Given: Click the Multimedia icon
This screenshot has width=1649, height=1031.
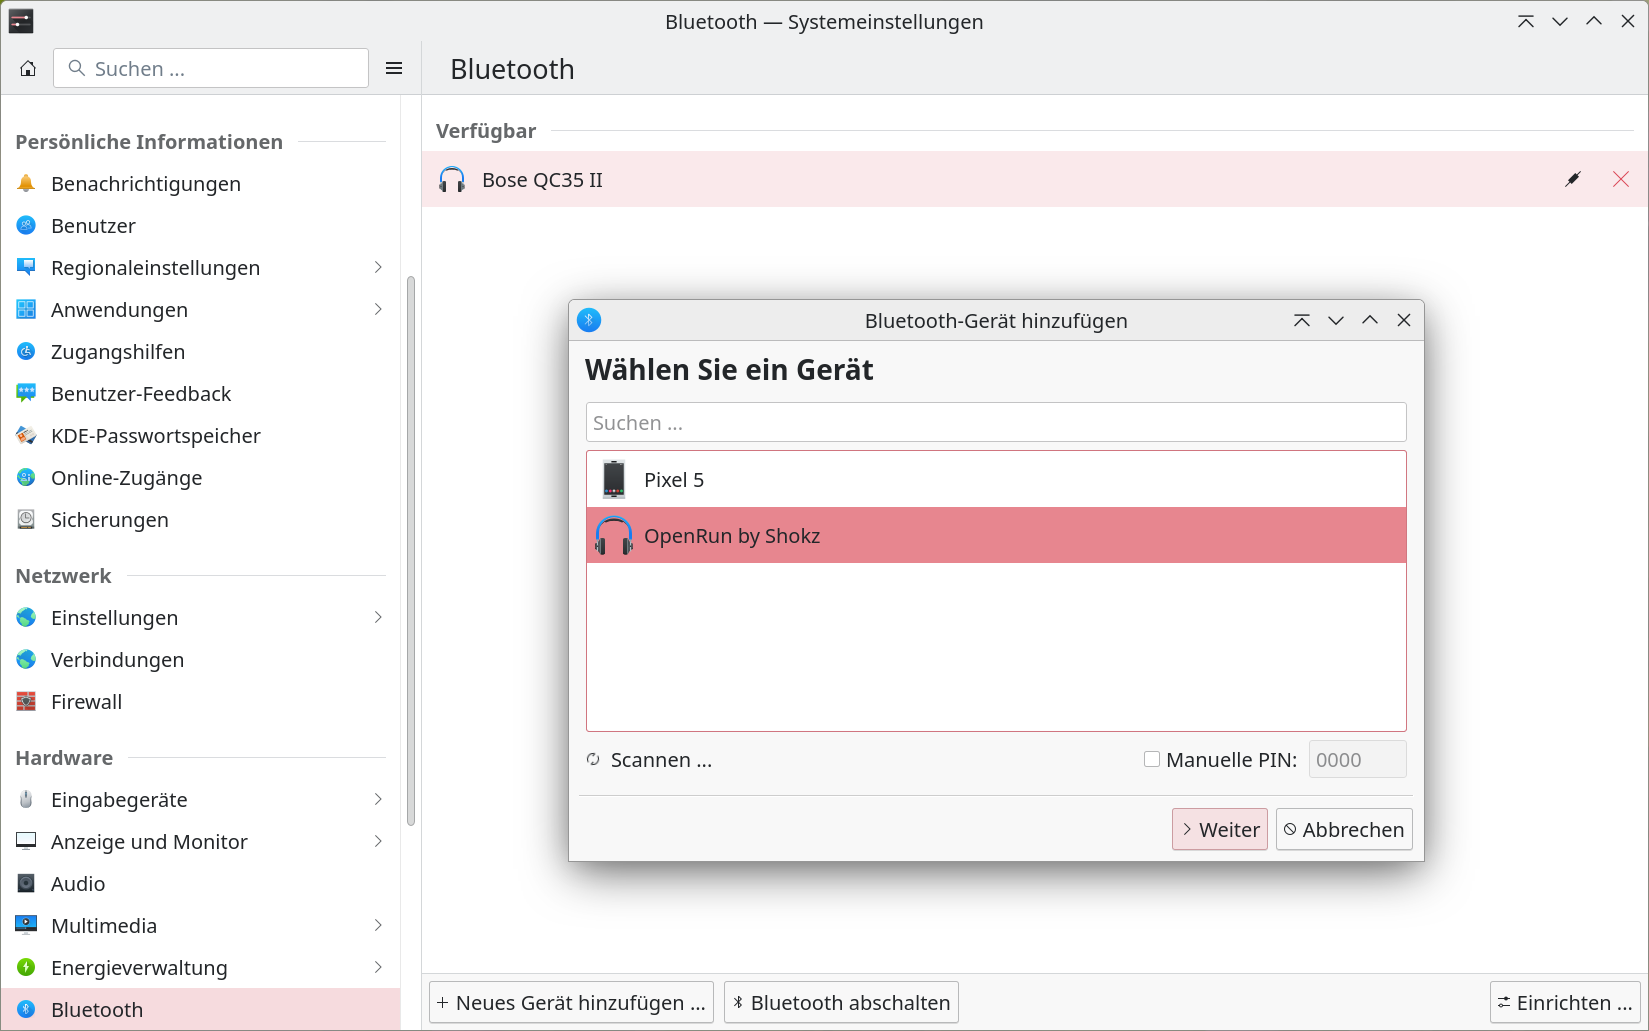Looking at the screenshot, I should [x=27, y=926].
